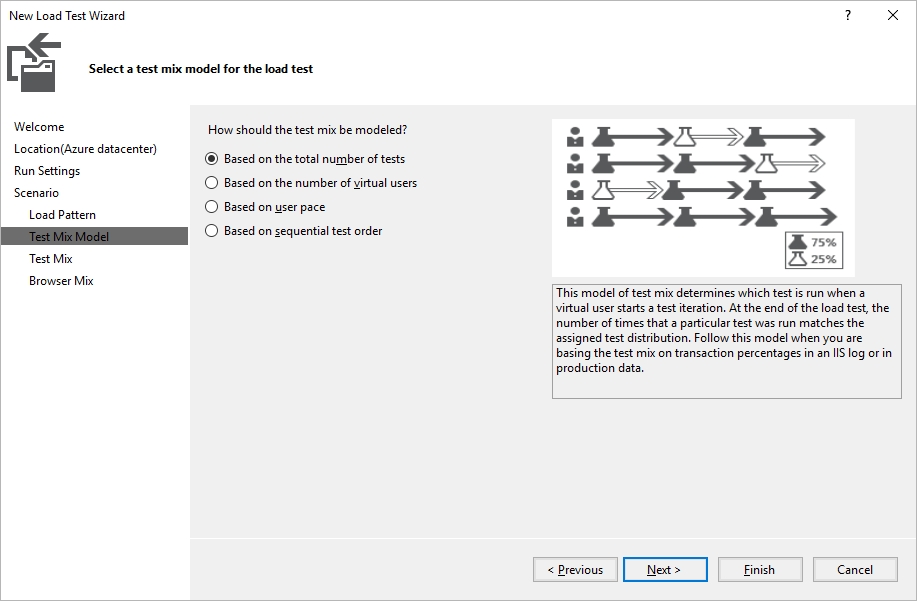This screenshot has height=601, width=917.
Task: Choose Based on user pace option
Action: pos(265,207)
